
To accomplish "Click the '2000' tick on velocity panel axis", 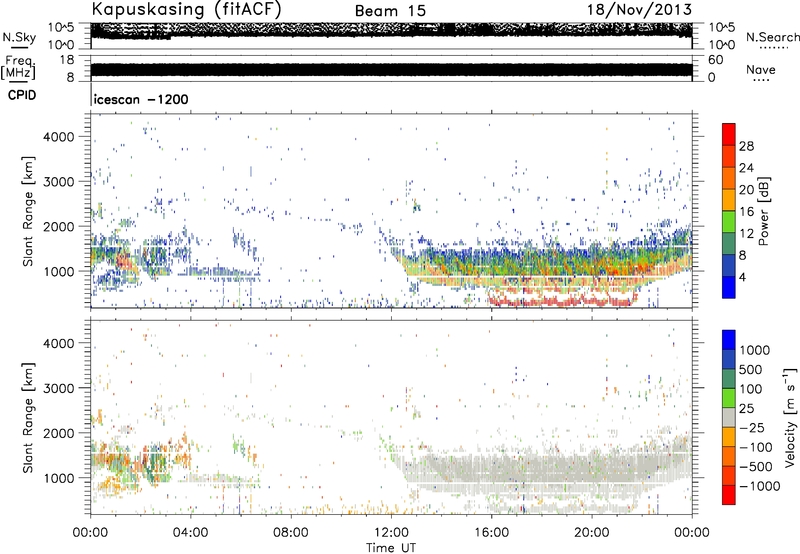I will [58, 433].
